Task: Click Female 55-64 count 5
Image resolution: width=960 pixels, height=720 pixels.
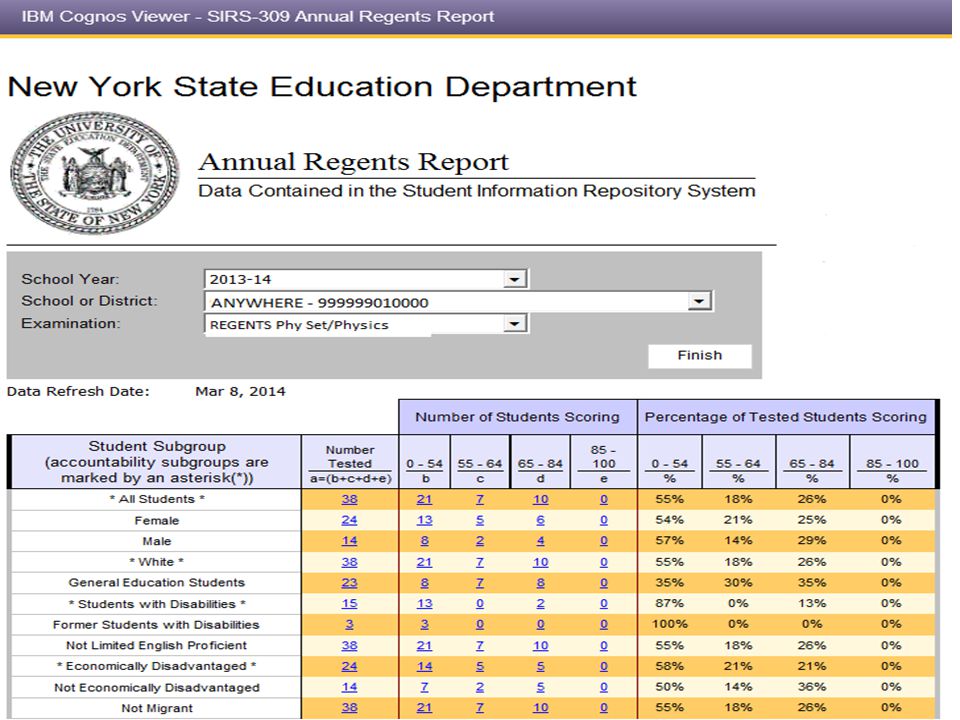Action: (480, 520)
